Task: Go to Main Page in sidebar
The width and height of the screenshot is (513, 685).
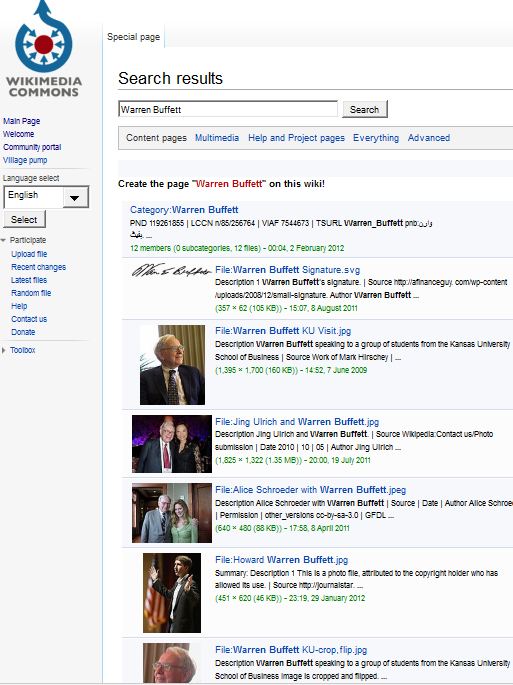Action: (21, 121)
